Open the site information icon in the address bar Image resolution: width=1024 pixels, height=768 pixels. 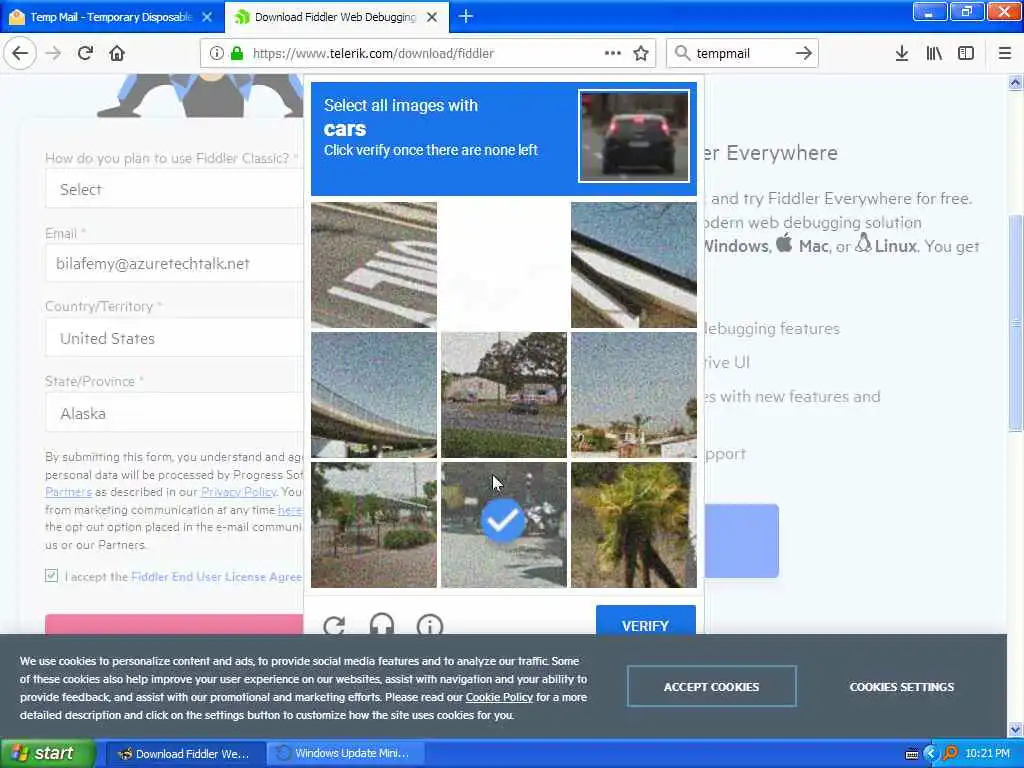pos(216,54)
